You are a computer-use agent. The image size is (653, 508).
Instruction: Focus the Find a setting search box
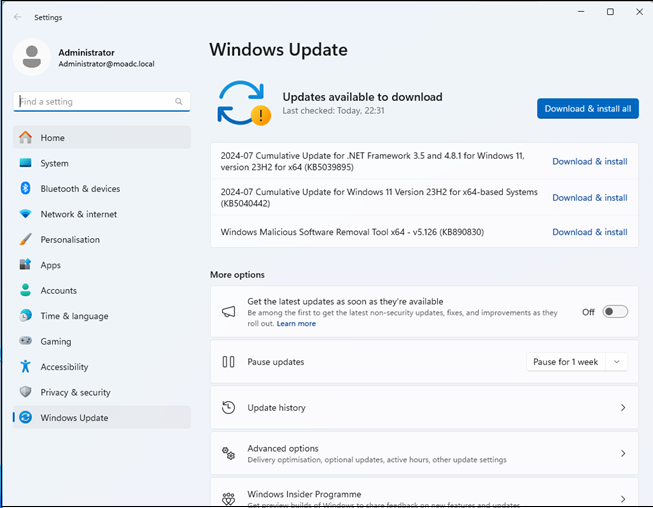(102, 102)
